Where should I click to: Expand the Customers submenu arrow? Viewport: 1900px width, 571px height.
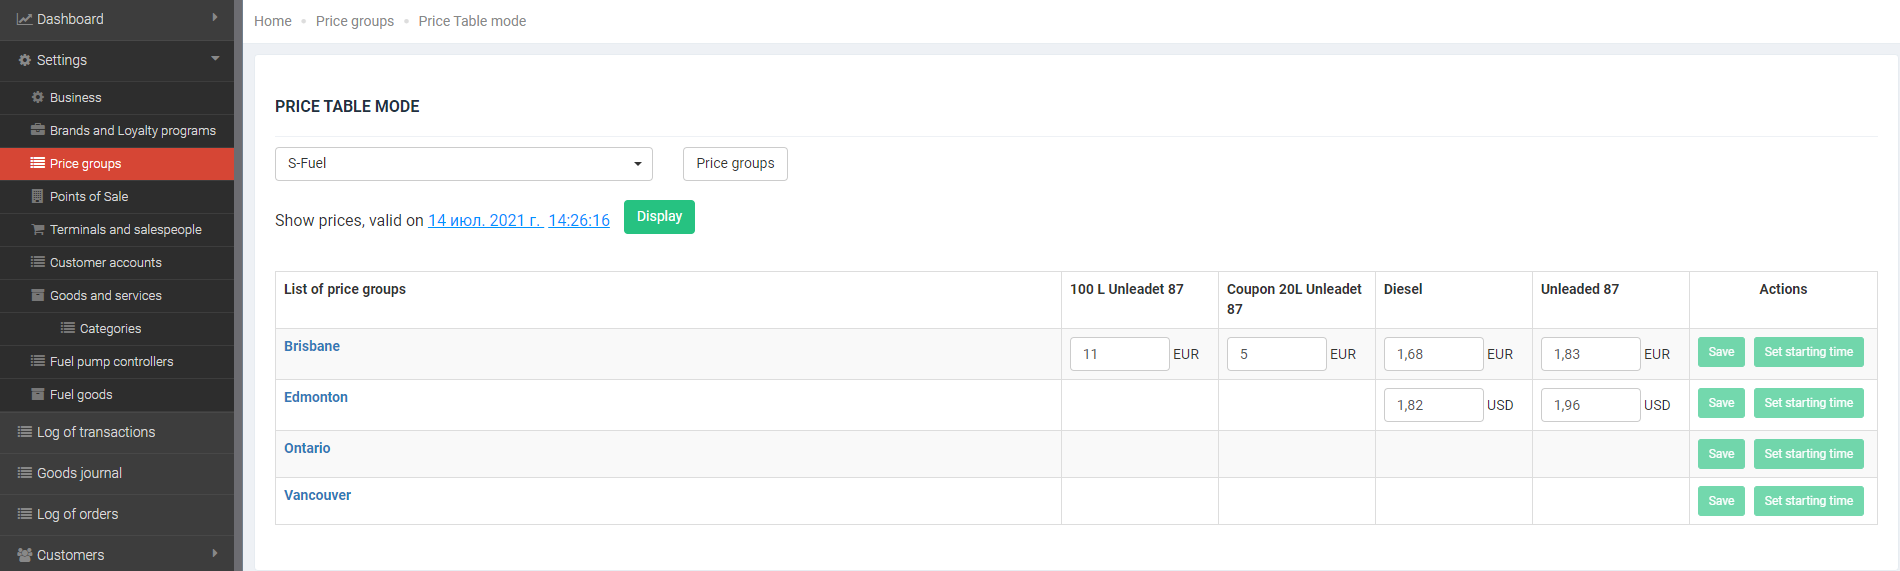click(x=215, y=553)
